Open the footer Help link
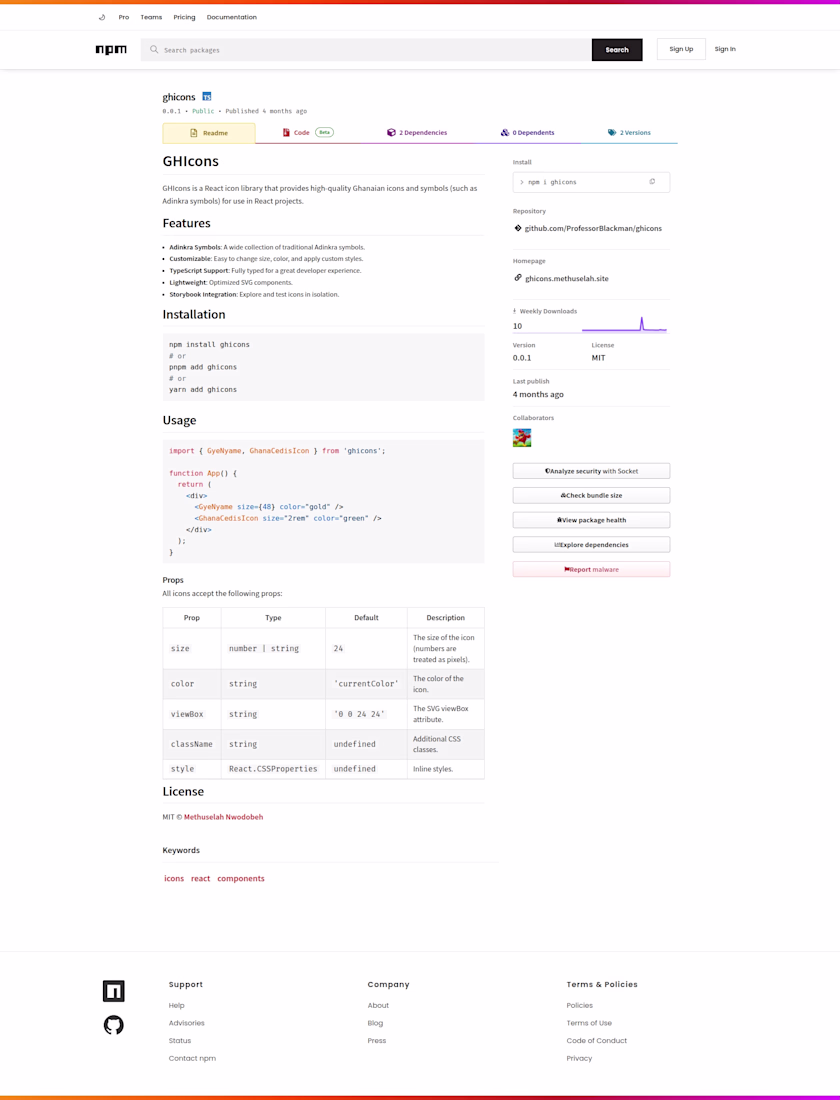This screenshot has height=1100, width=840. coord(176,1005)
